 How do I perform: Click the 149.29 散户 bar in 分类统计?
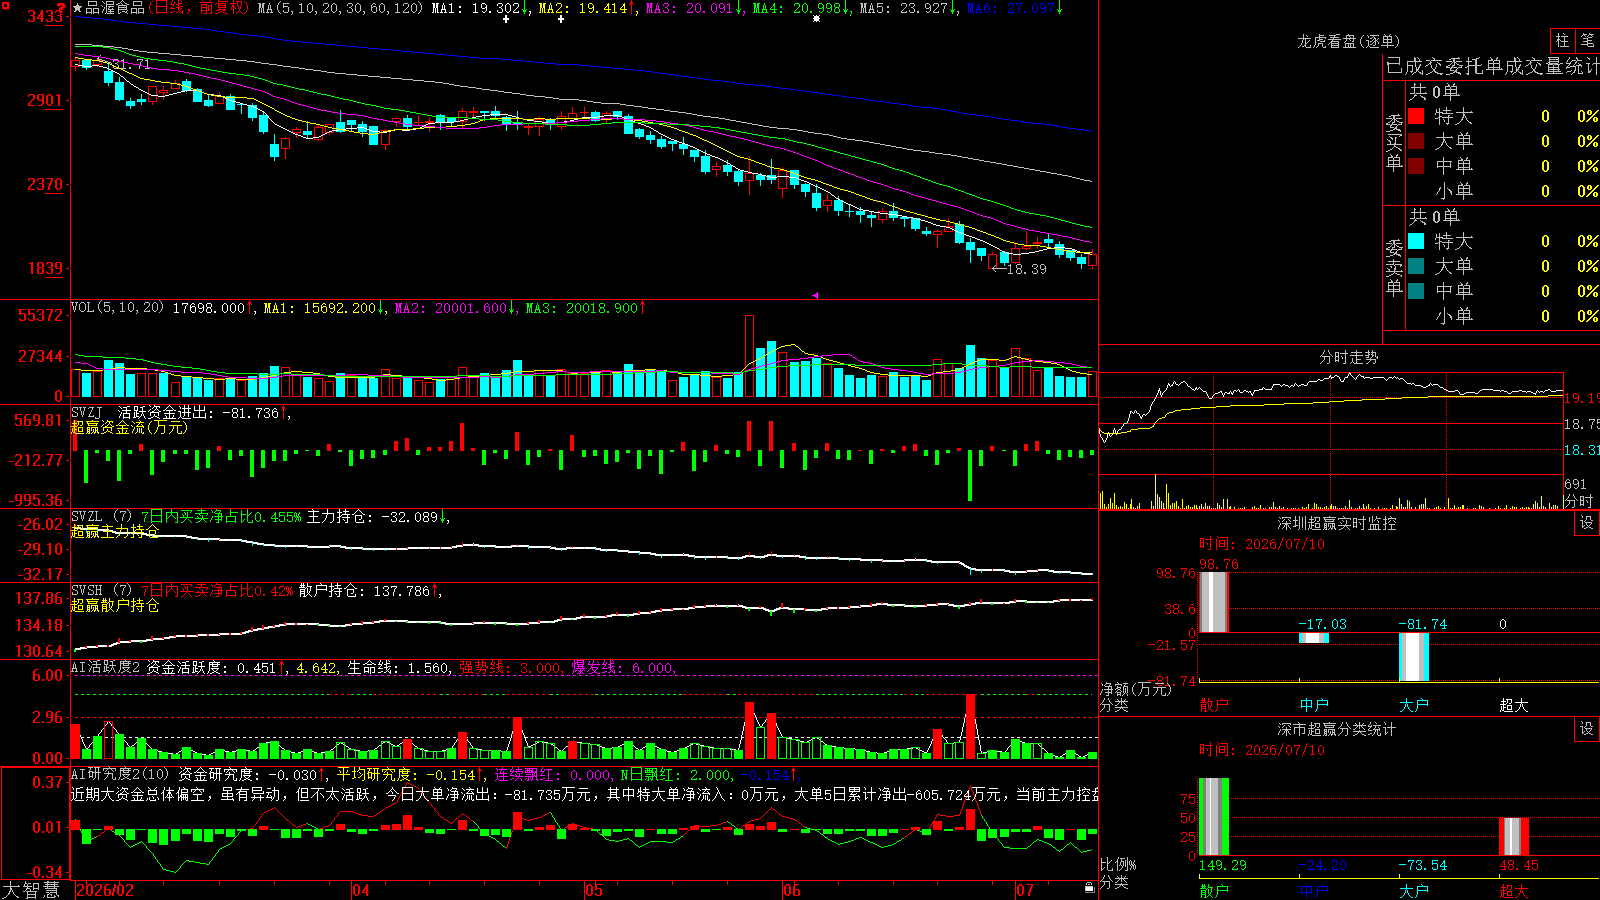1214,816
